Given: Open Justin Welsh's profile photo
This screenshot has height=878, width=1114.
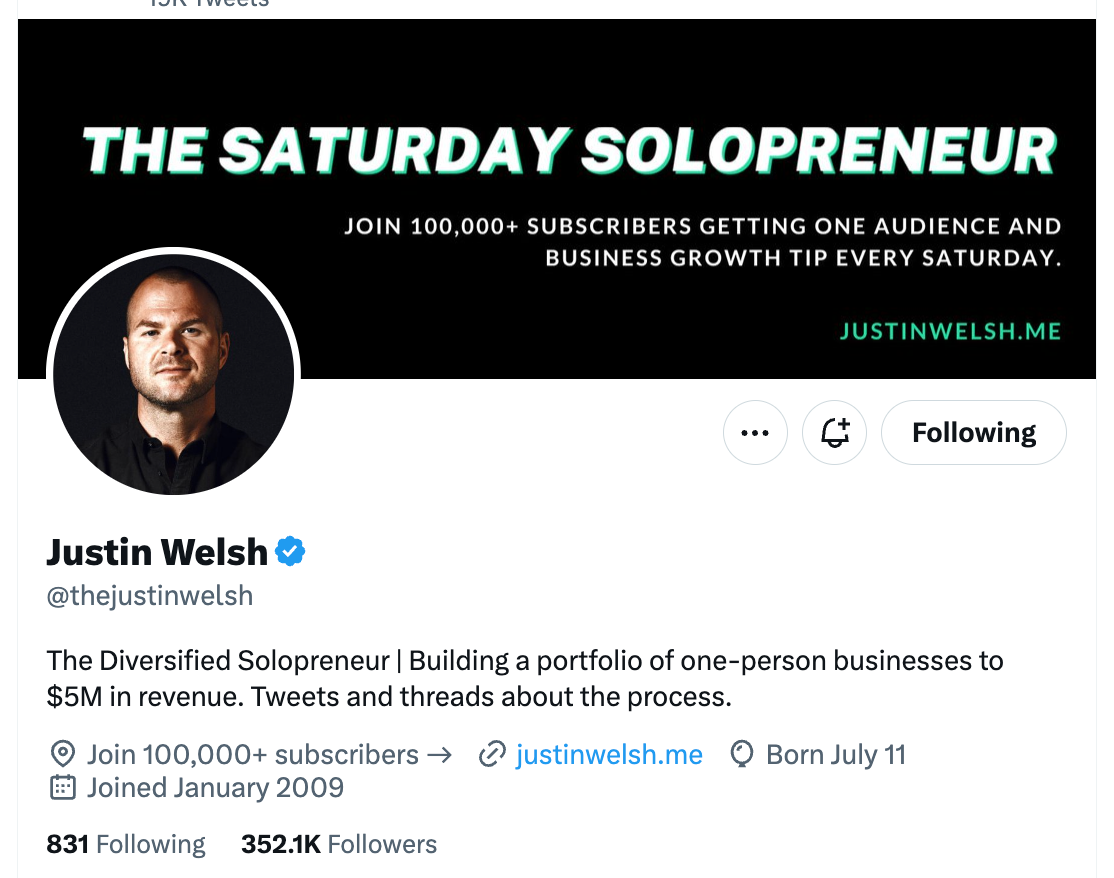Looking at the screenshot, I should (173, 374).
